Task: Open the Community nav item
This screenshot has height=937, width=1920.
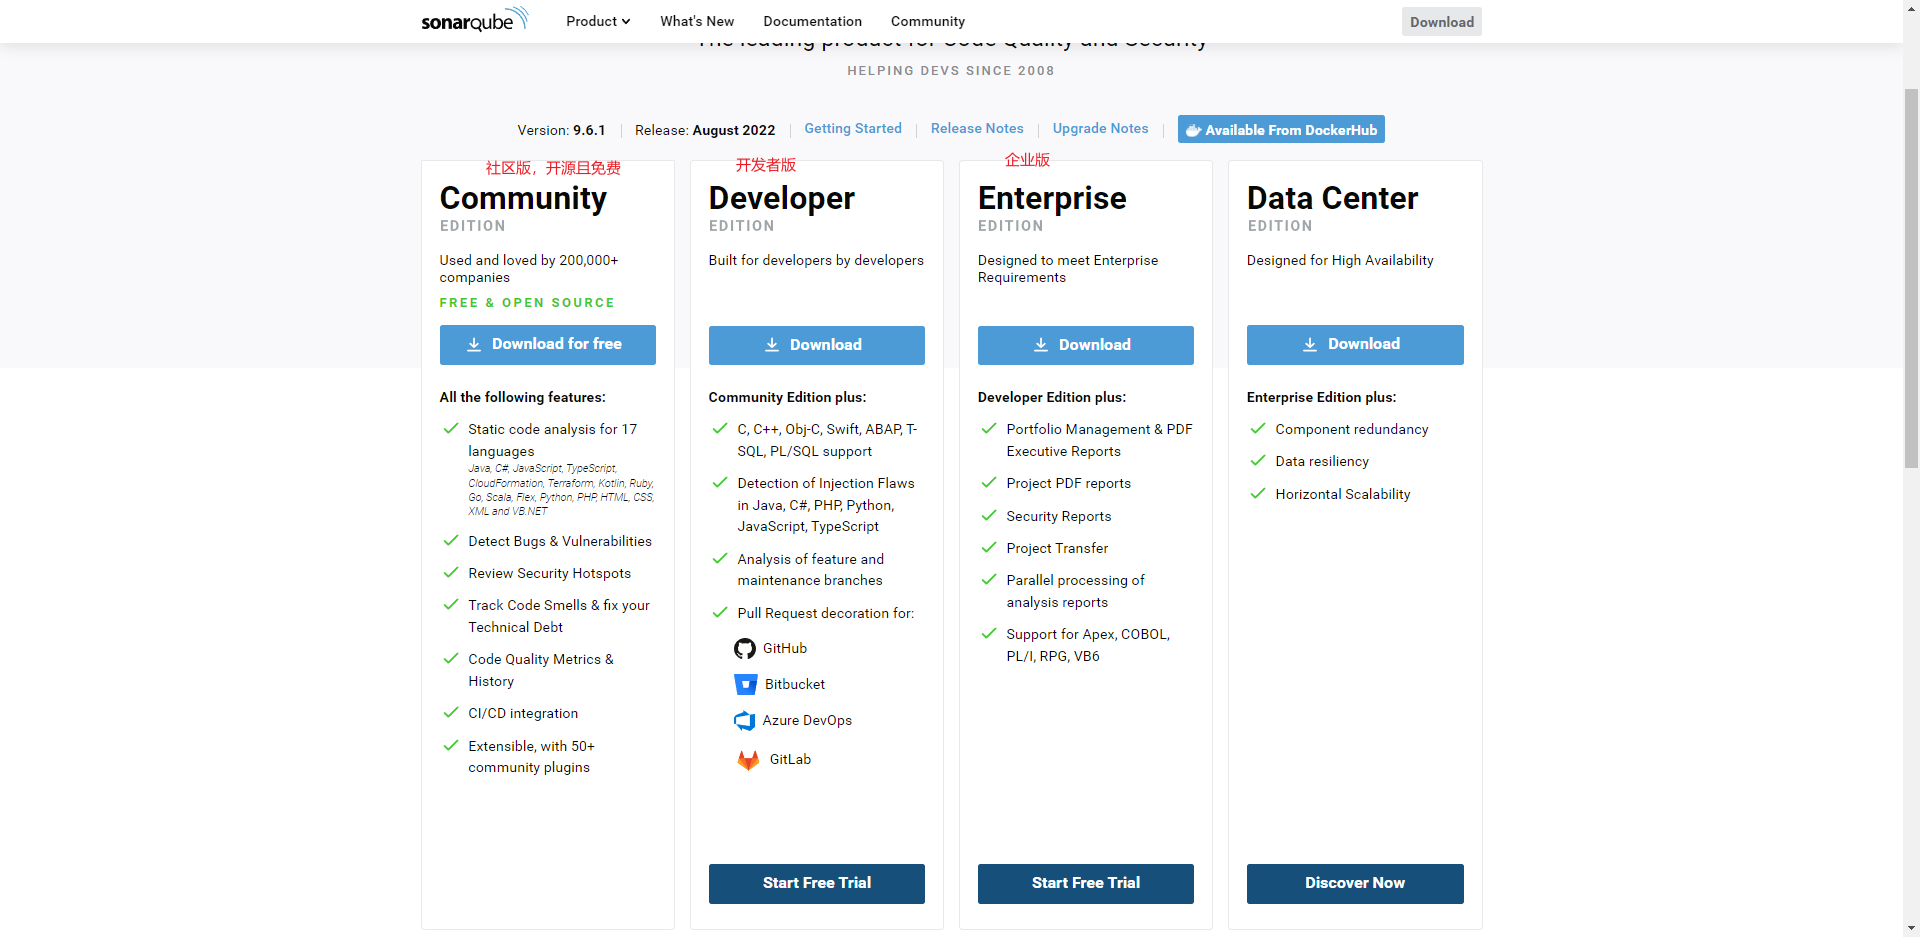Action: pyautogui.click(x=928, y=21)
